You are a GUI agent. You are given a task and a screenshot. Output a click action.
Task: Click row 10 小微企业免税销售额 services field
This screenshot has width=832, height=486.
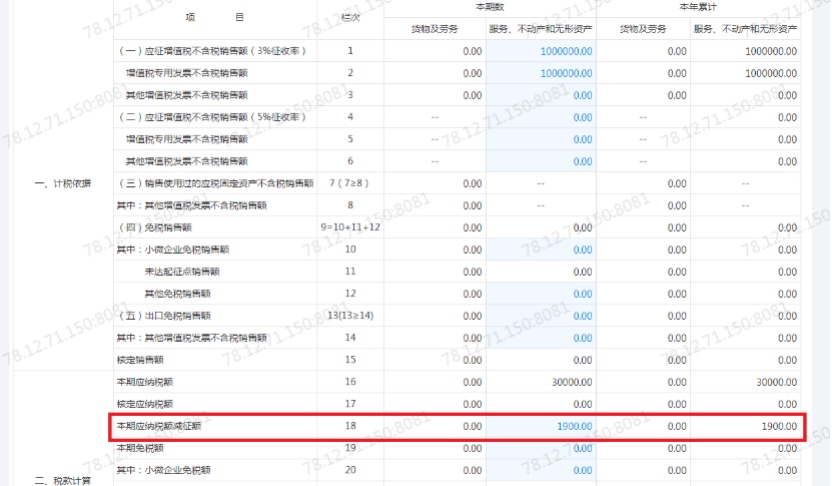(541, 249)
